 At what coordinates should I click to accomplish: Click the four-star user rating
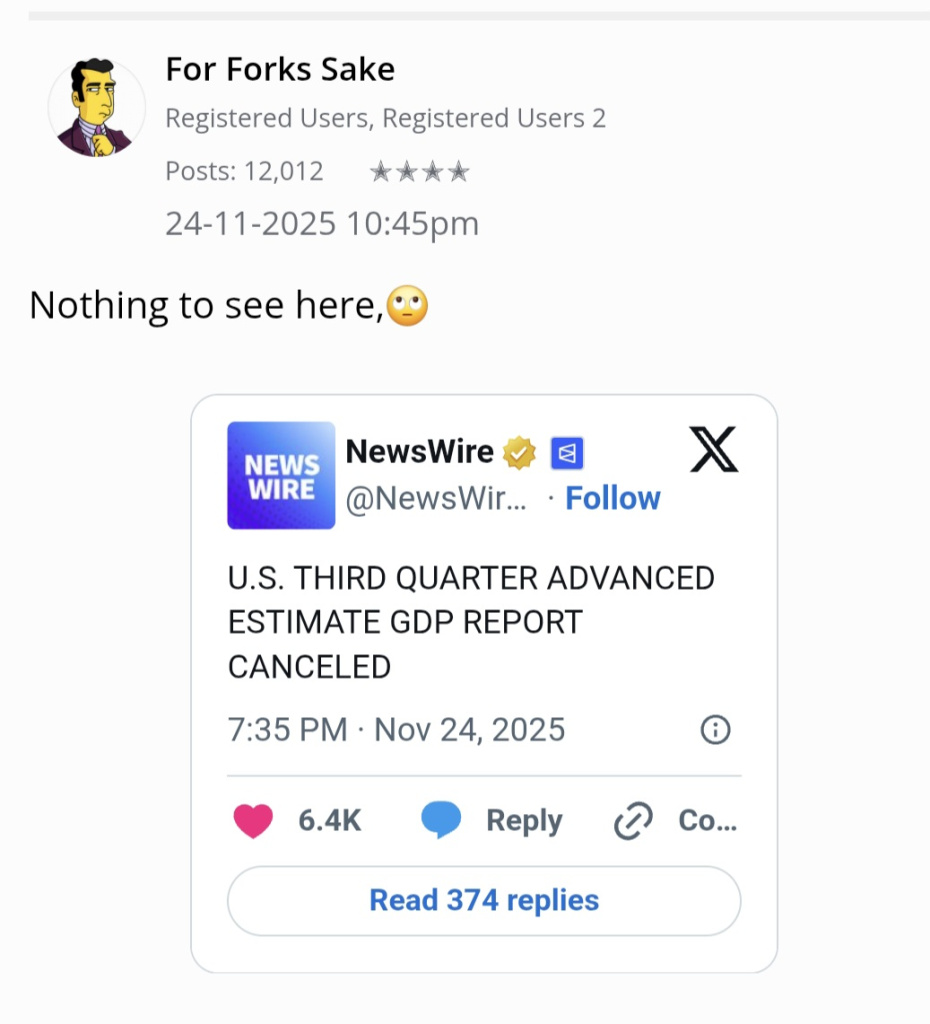pos(419,172)
